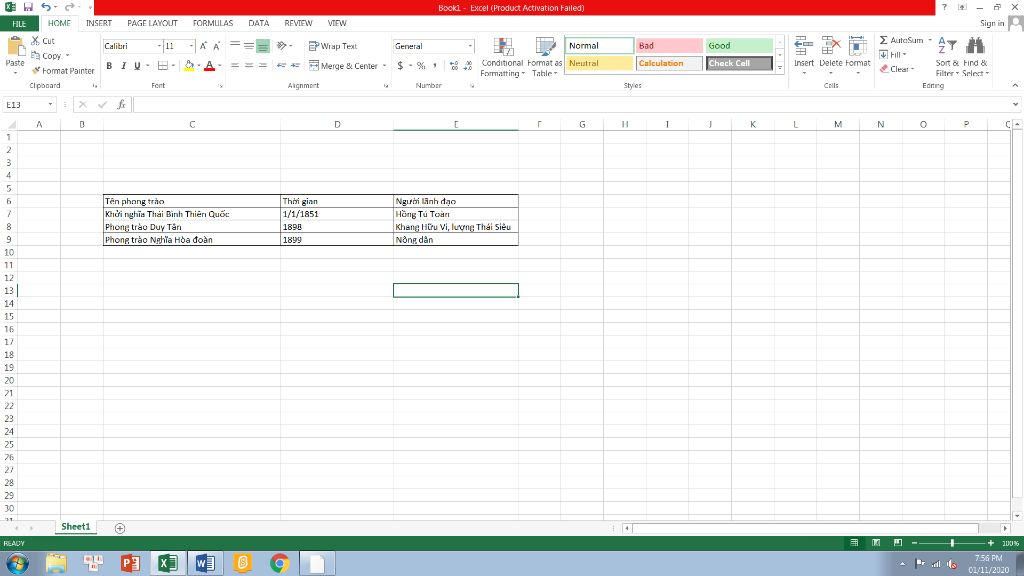Toggle Bold formatting

click(110, 66)
